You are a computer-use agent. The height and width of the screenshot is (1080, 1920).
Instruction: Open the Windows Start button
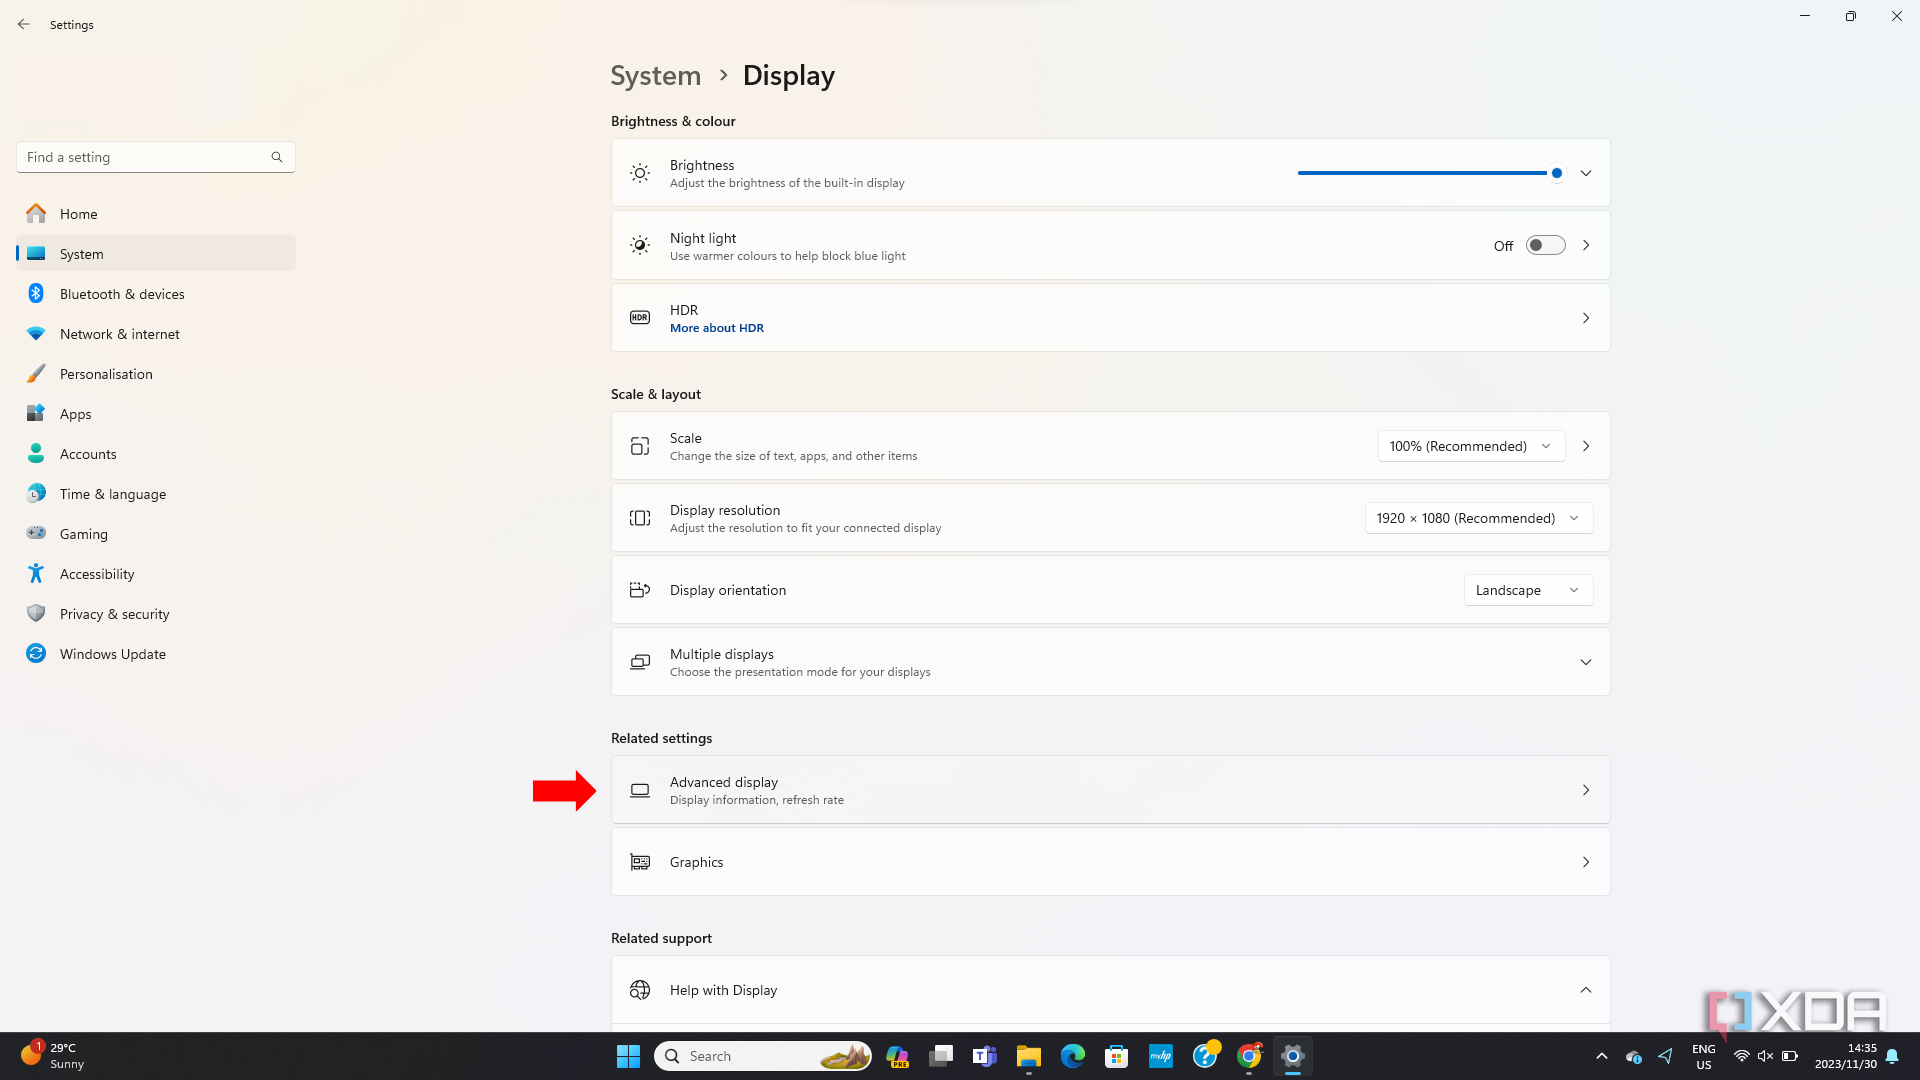tap(628, 1056)
